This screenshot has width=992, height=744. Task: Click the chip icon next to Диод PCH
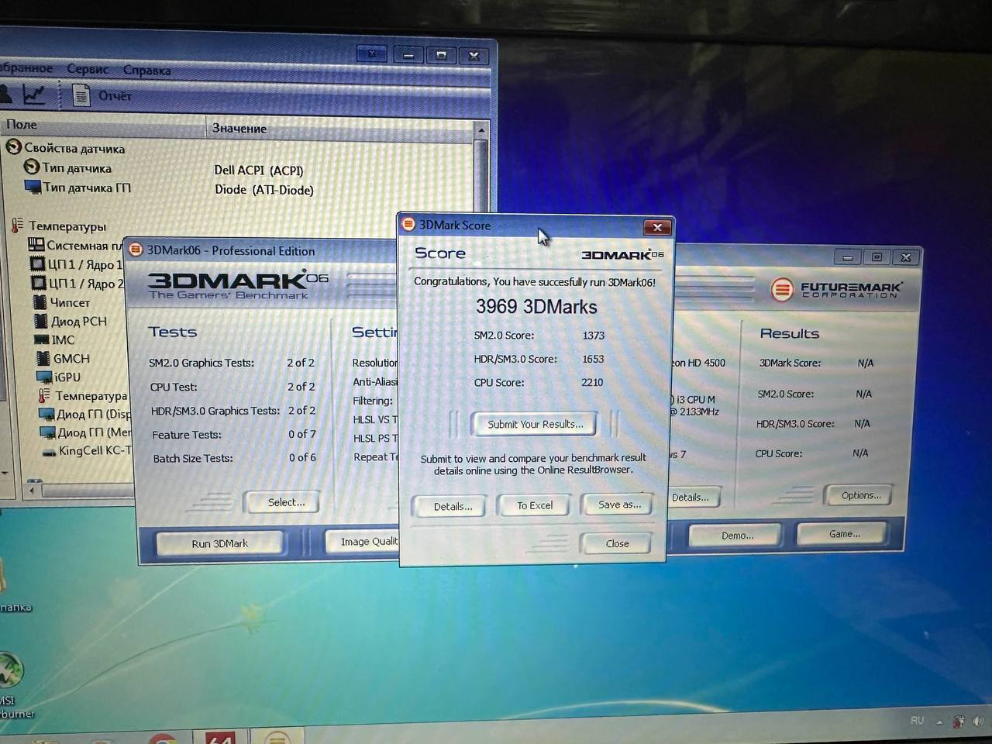41,321
